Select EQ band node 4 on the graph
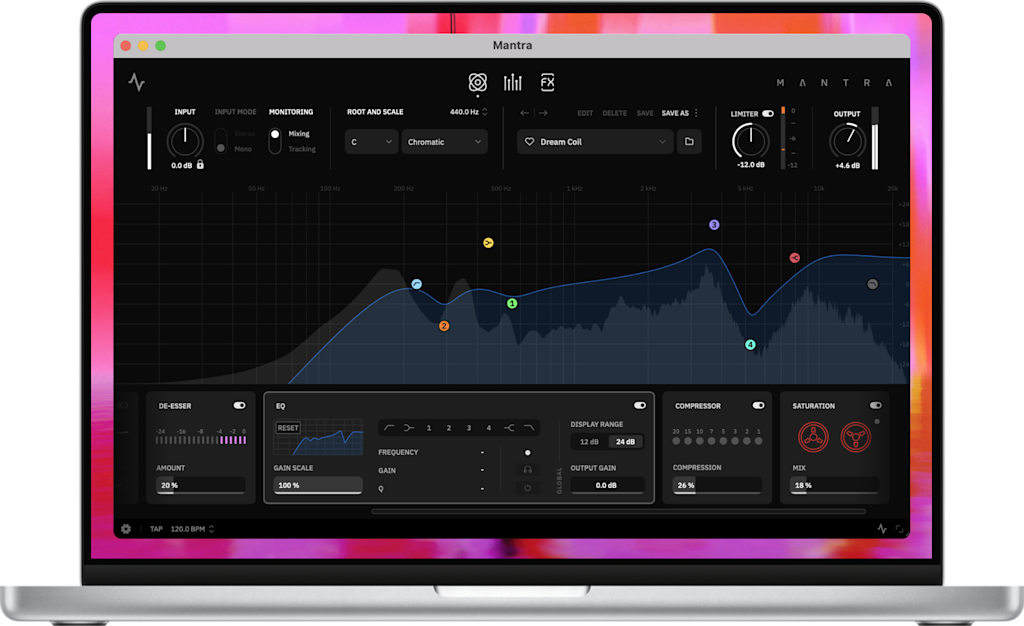The height and width of the screenshot is (626, 1024). (x=750, y=345)
